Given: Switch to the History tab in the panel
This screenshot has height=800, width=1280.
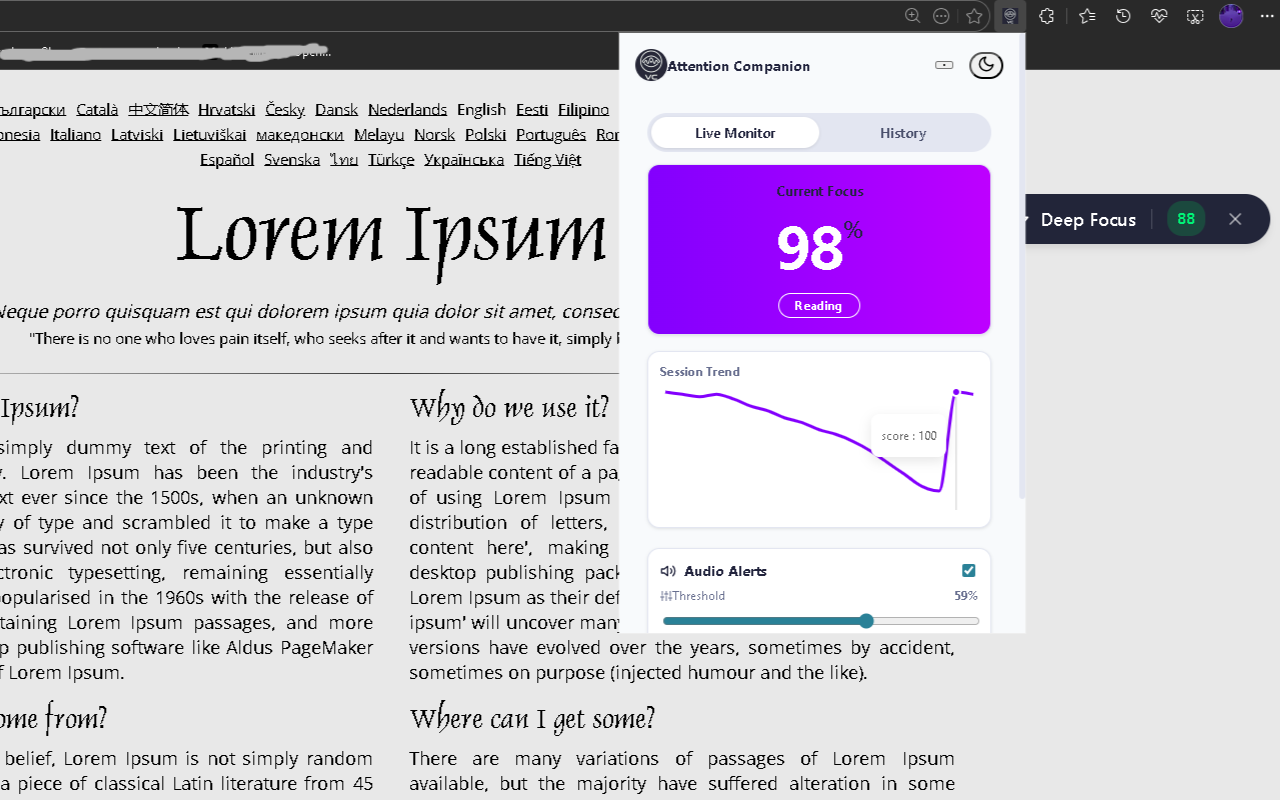Looking at the screenshot, I should pos(902,132).
